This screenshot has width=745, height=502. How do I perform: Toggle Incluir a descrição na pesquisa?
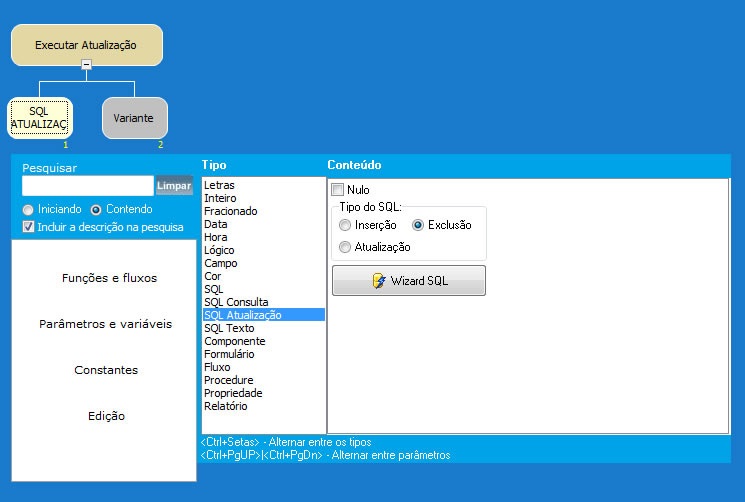28,227
